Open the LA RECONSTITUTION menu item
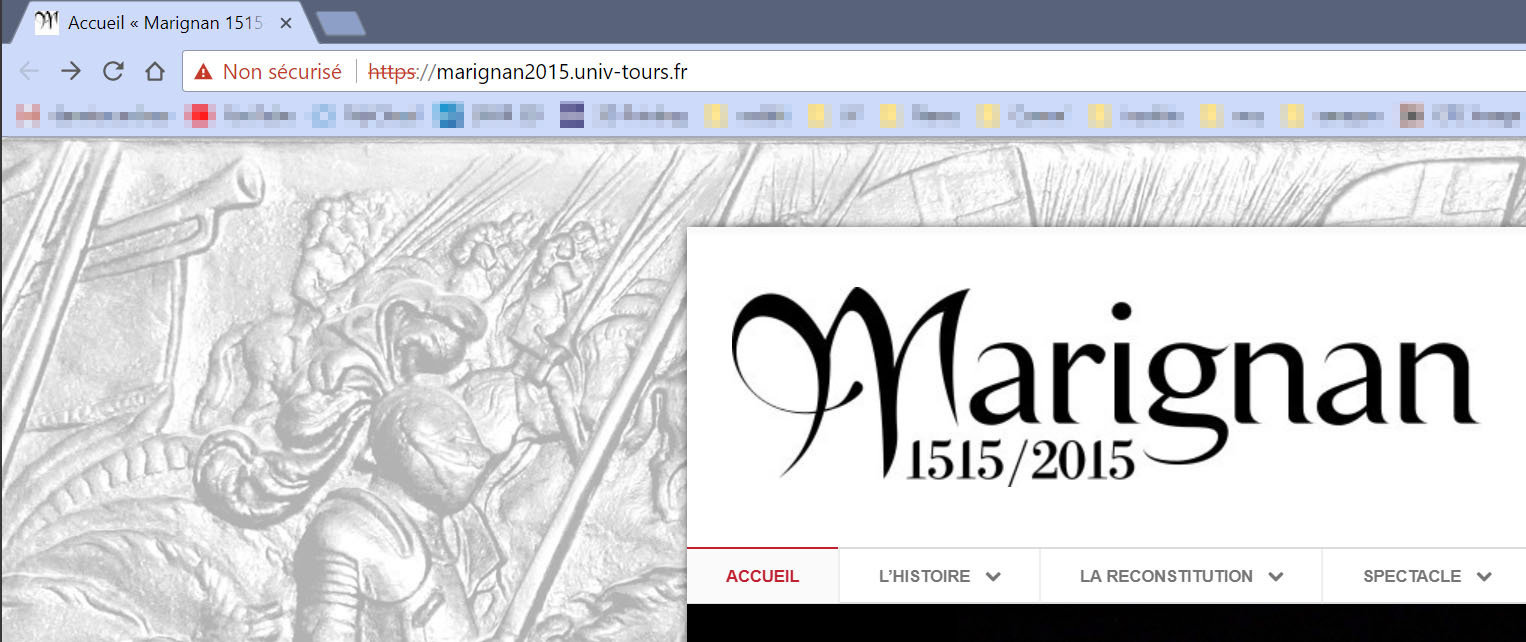The image size is (1526, 642). 1181,576
